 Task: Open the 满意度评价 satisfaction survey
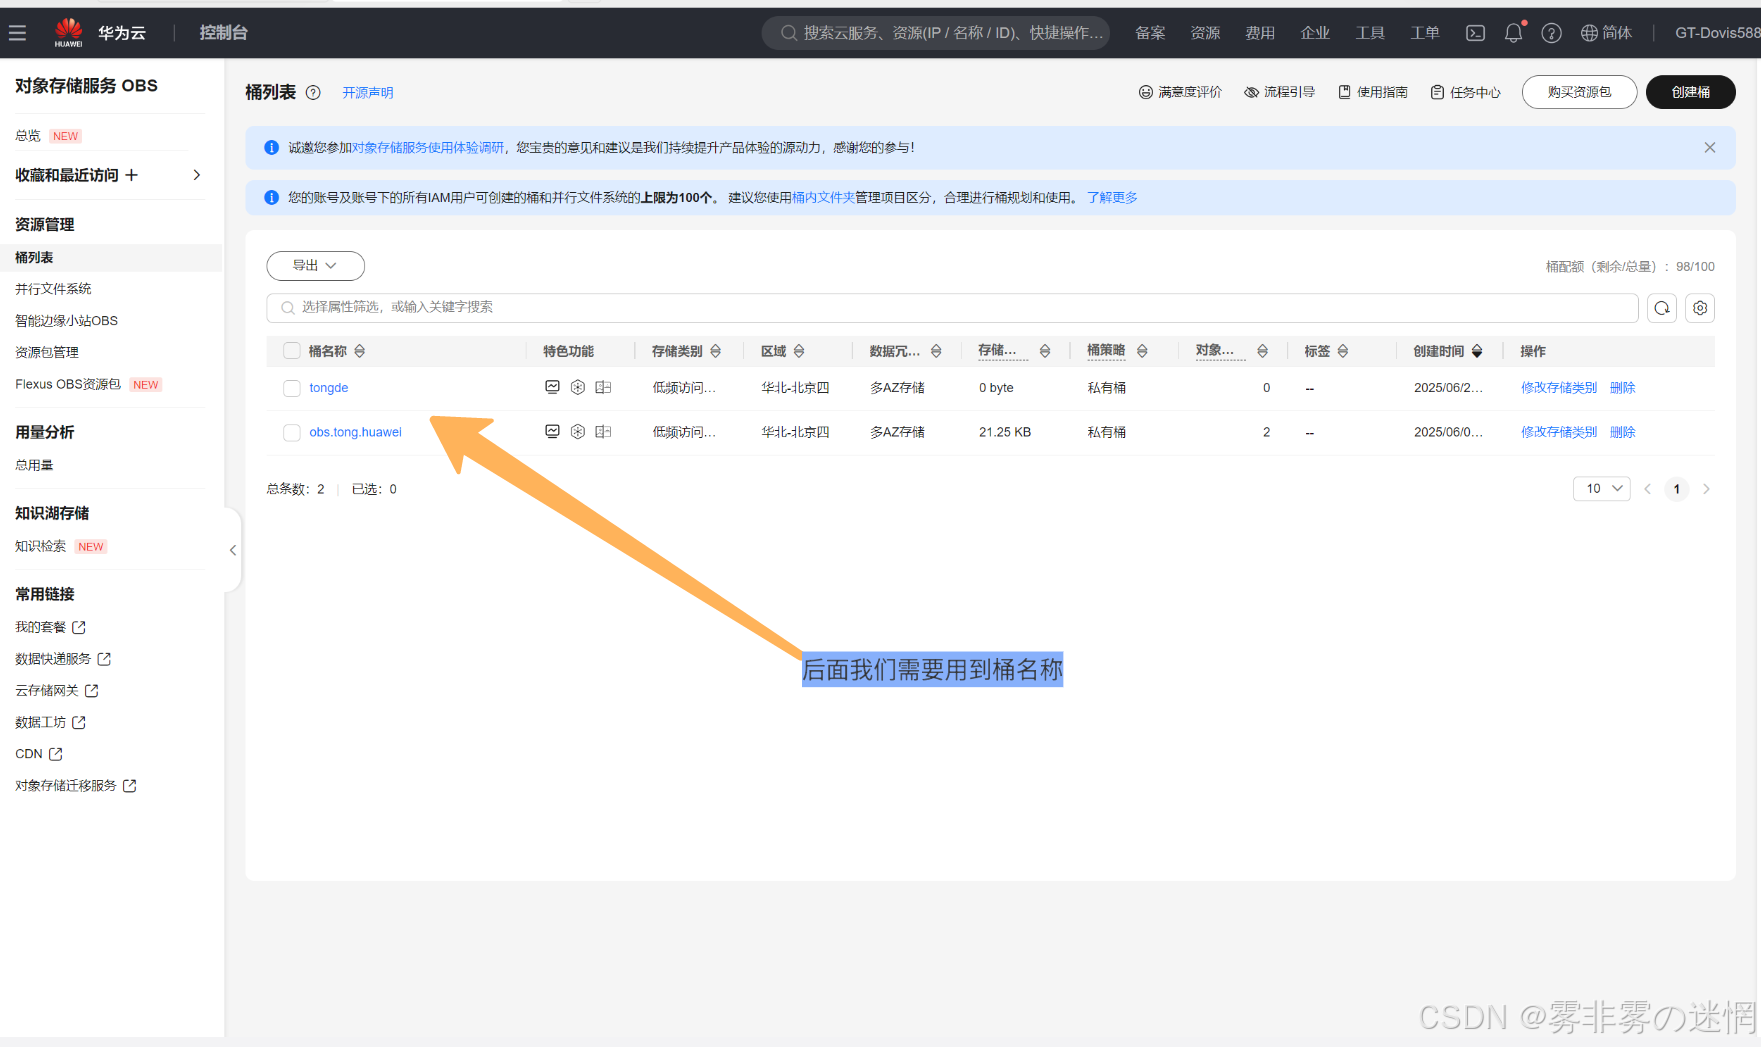point(1180,92)
